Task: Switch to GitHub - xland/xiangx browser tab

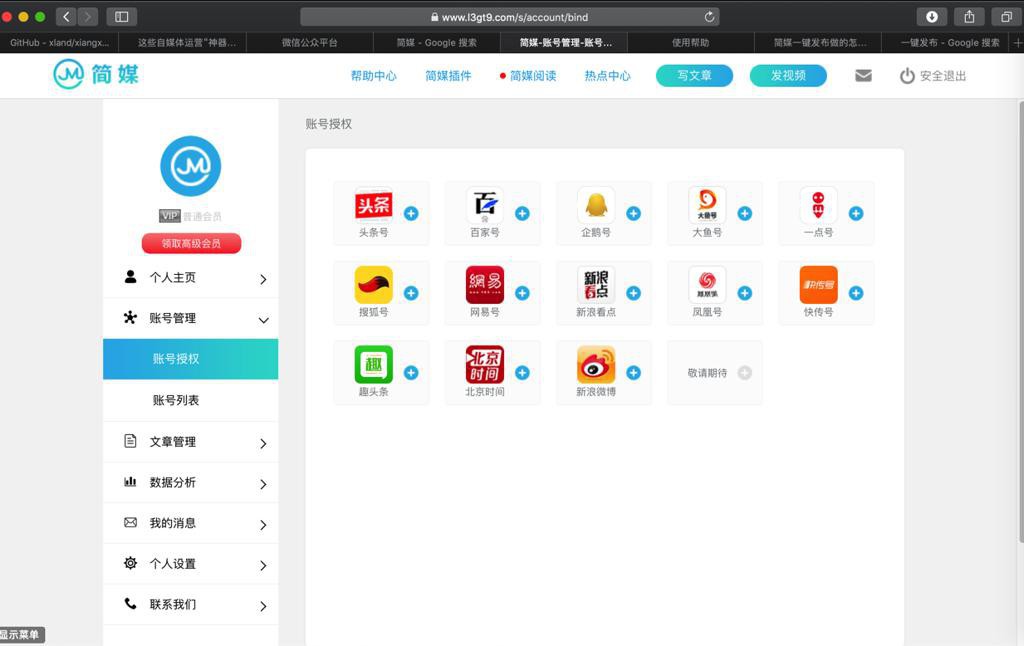Action: [59, 42]
